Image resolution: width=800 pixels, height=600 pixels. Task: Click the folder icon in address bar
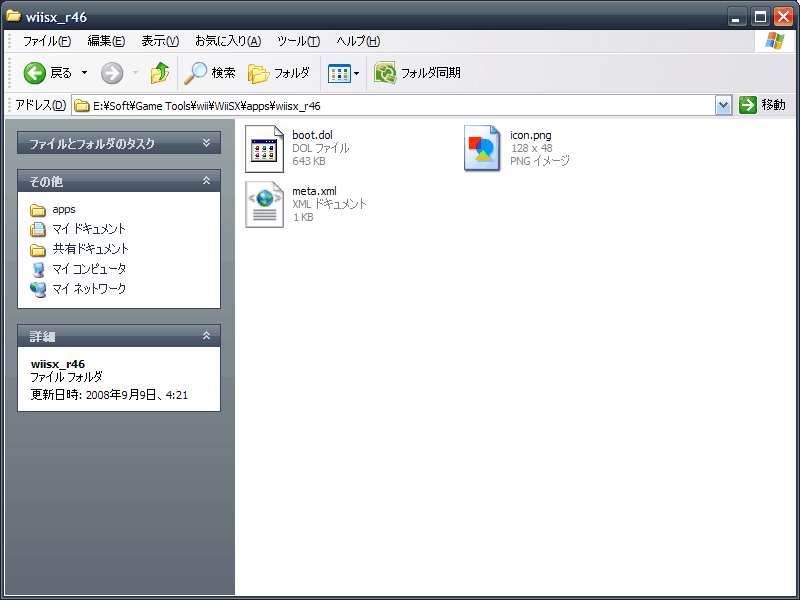tap(82, 106)
